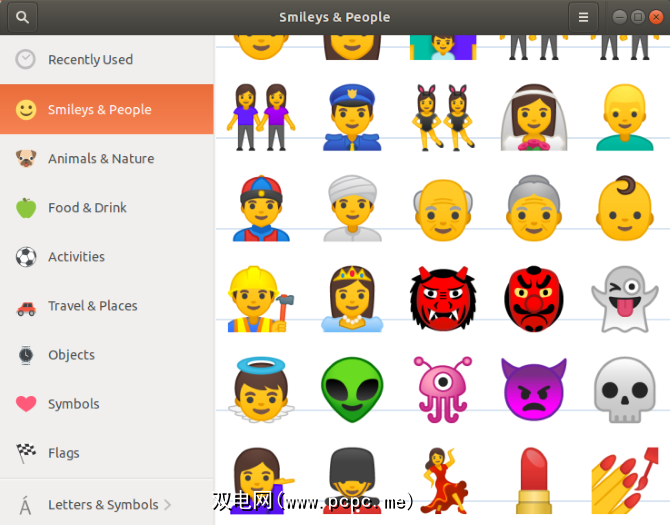Select Smileys & People category
670x525 pixels.
107,109
